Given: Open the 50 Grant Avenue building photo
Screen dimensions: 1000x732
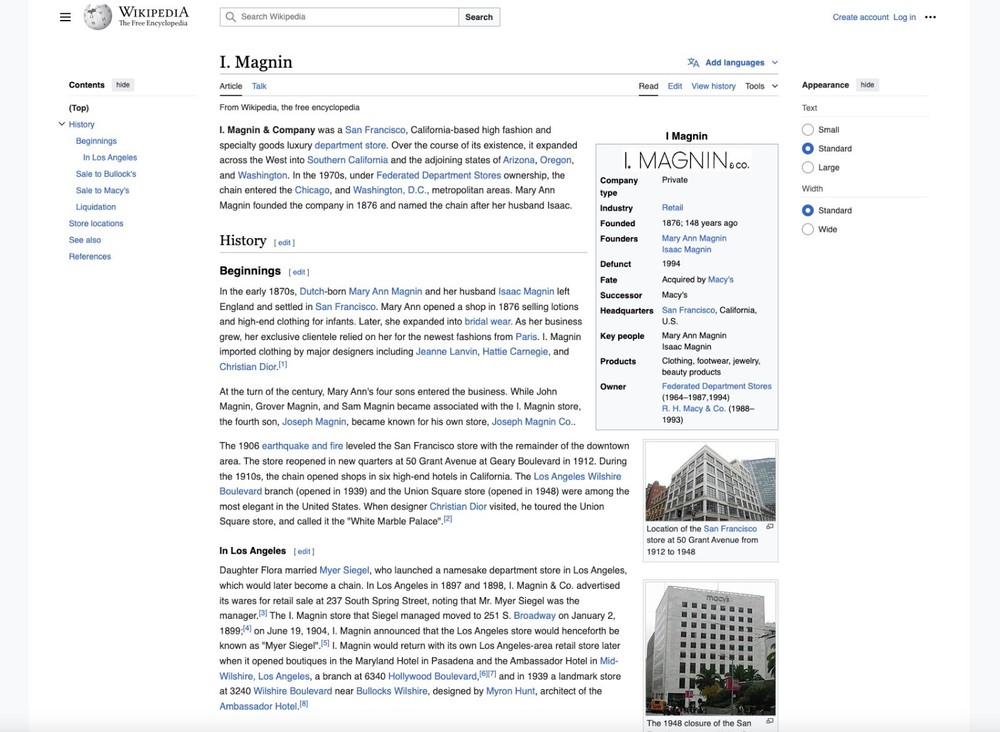Looking at the screenshot, I should [710, 481].
